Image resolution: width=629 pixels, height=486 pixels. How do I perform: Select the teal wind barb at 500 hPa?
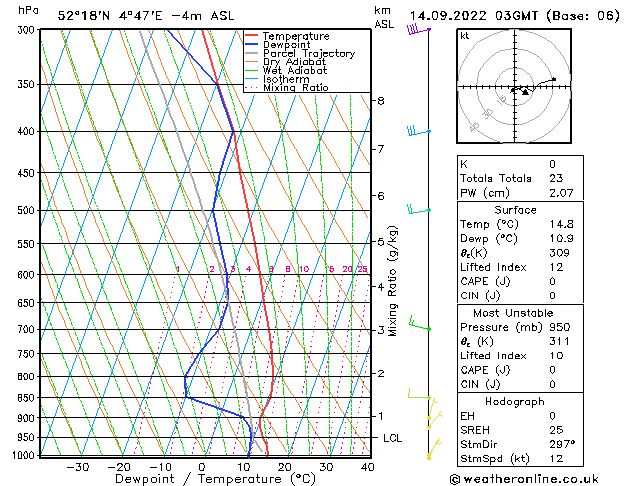[x=419, y=209]
